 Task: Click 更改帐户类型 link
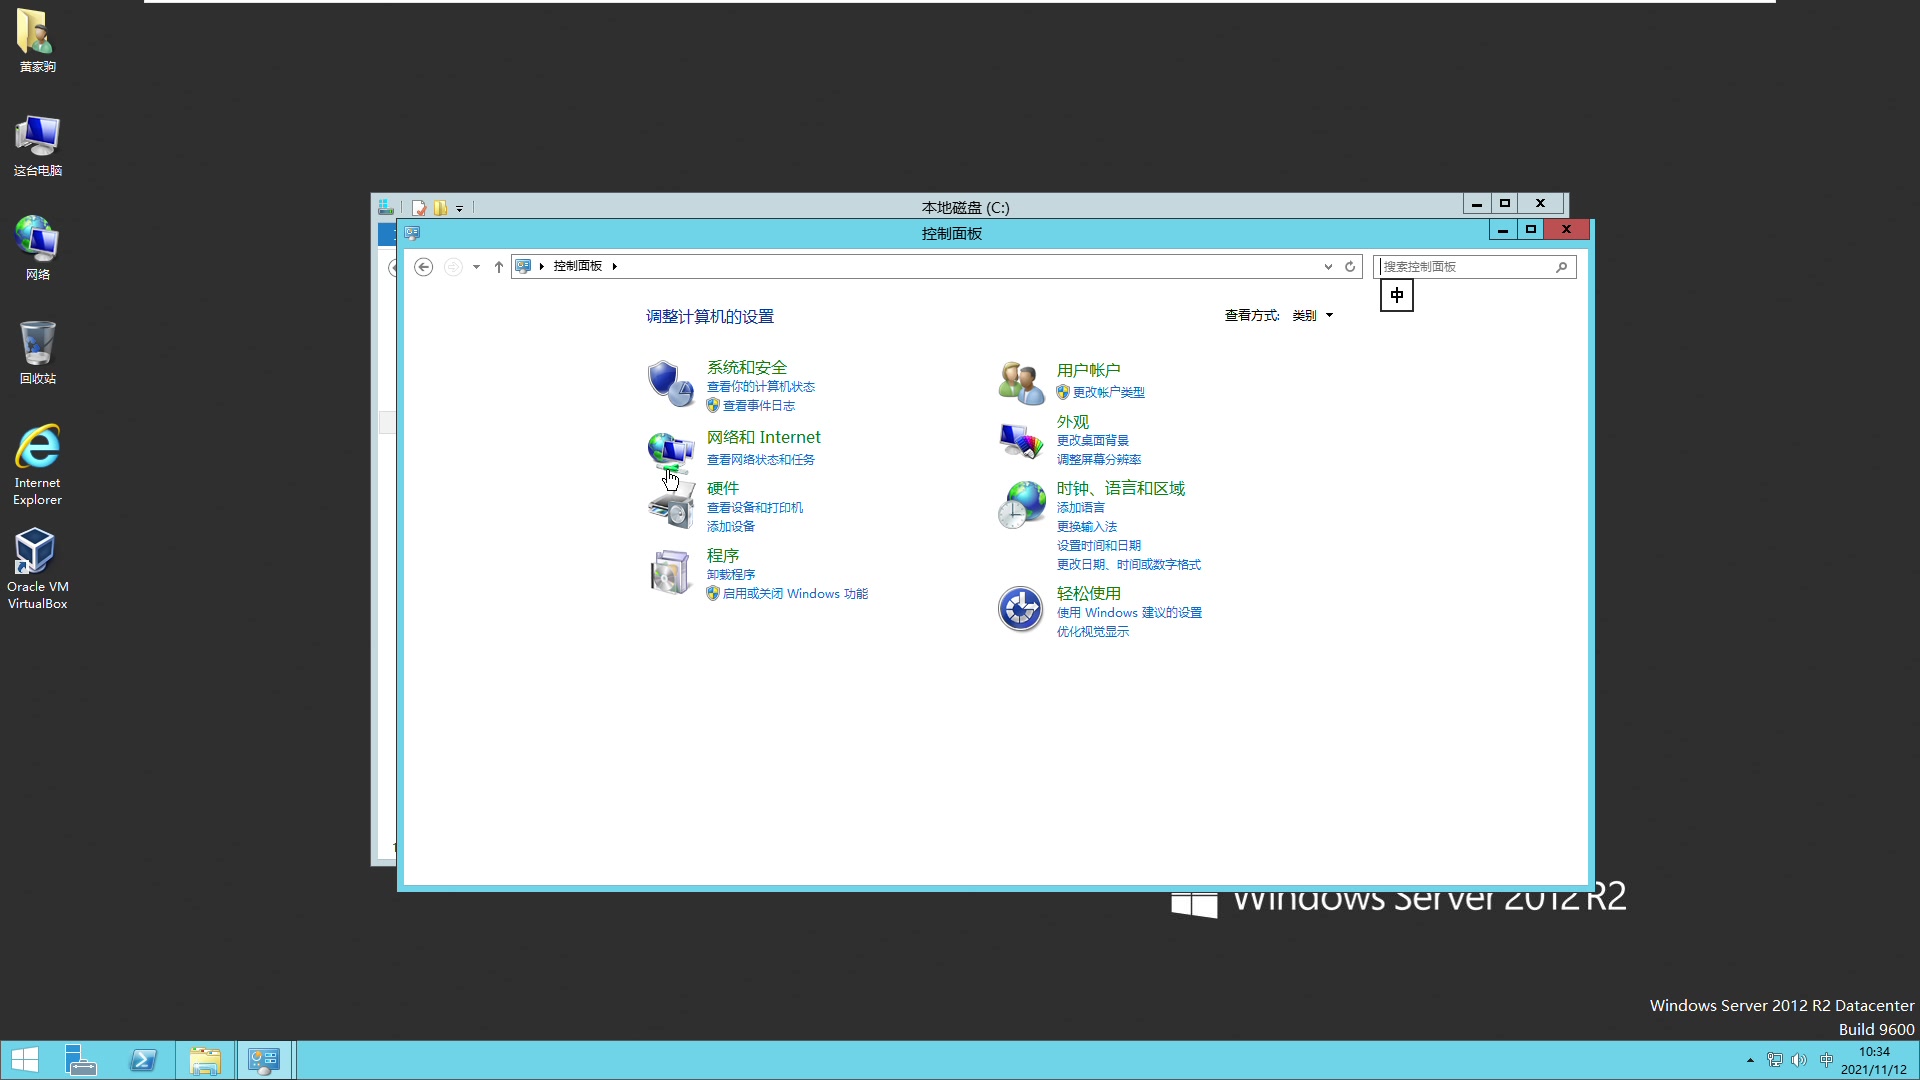tap(1108, 393)
